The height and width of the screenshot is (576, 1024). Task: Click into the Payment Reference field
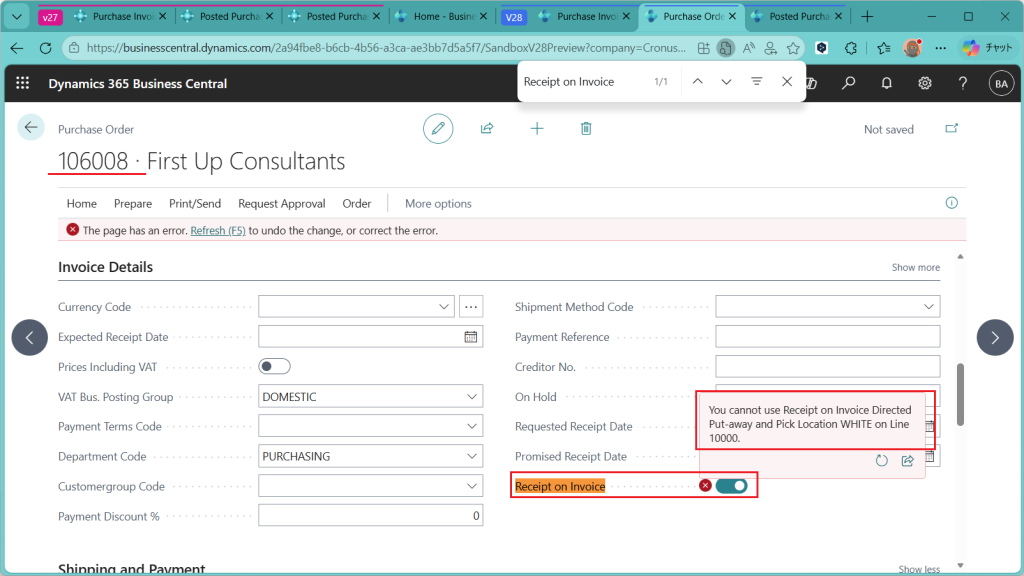point(827,337)
